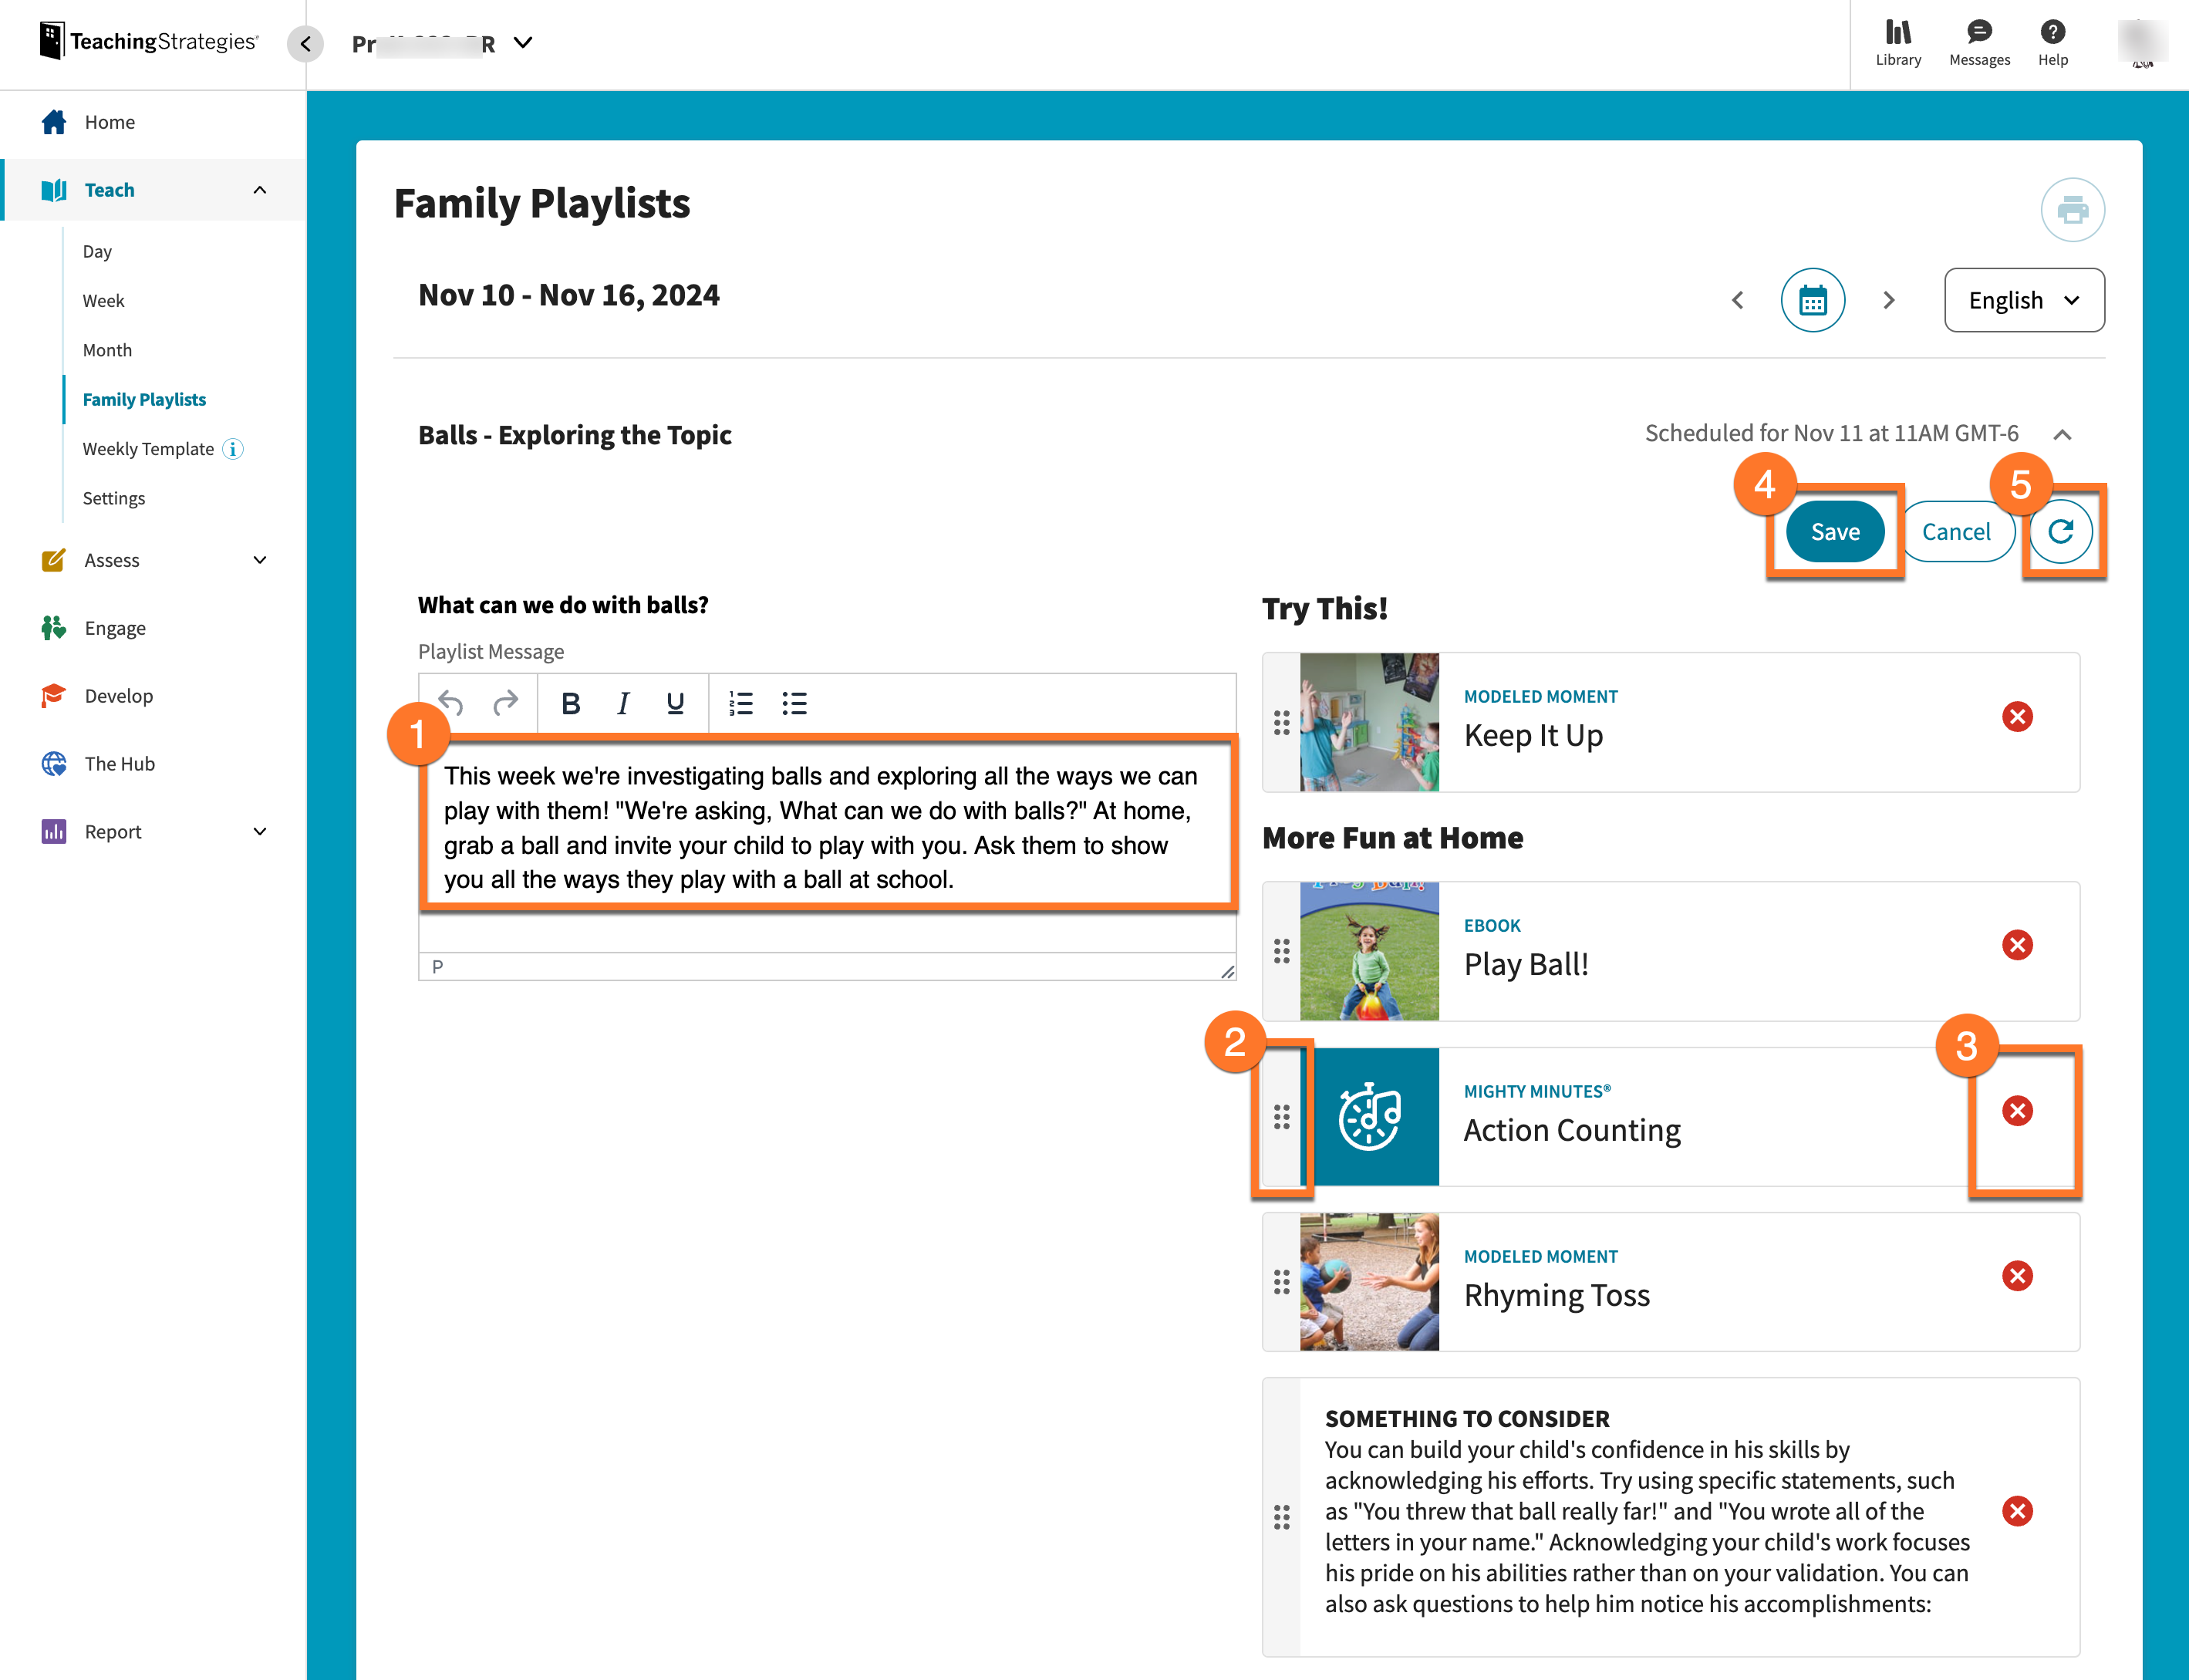This screenshot has width=2189, height=1680.
Task: Open the Weekly Template page
Action: (148, 448)
